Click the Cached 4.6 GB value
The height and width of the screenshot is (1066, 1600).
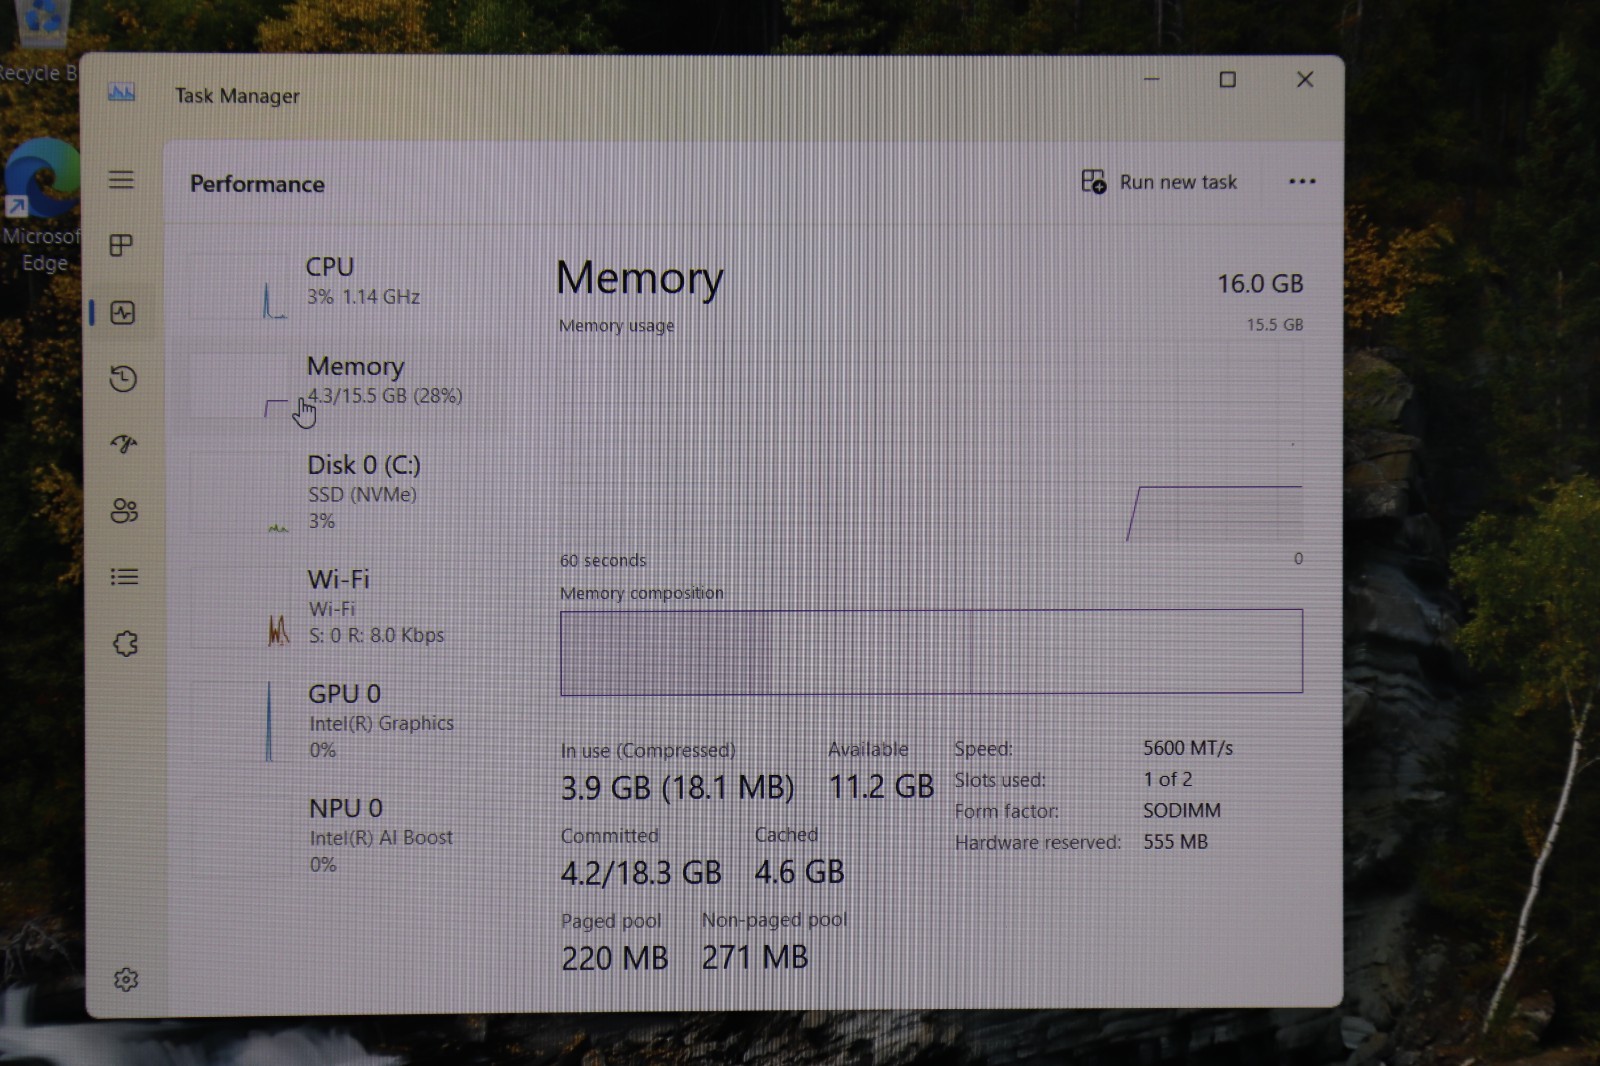pos(799,872)
